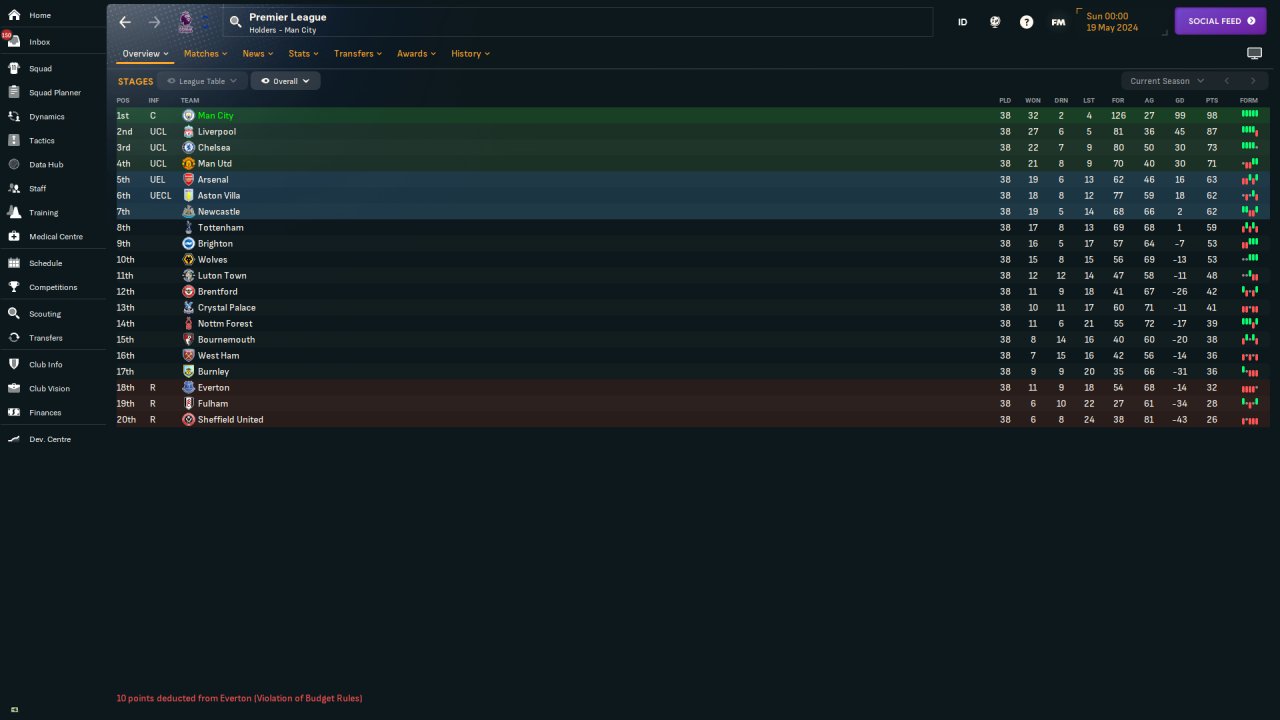Click the small icon at sidebar bottom
1280x720 pixels.
click(x=14, y=710)
